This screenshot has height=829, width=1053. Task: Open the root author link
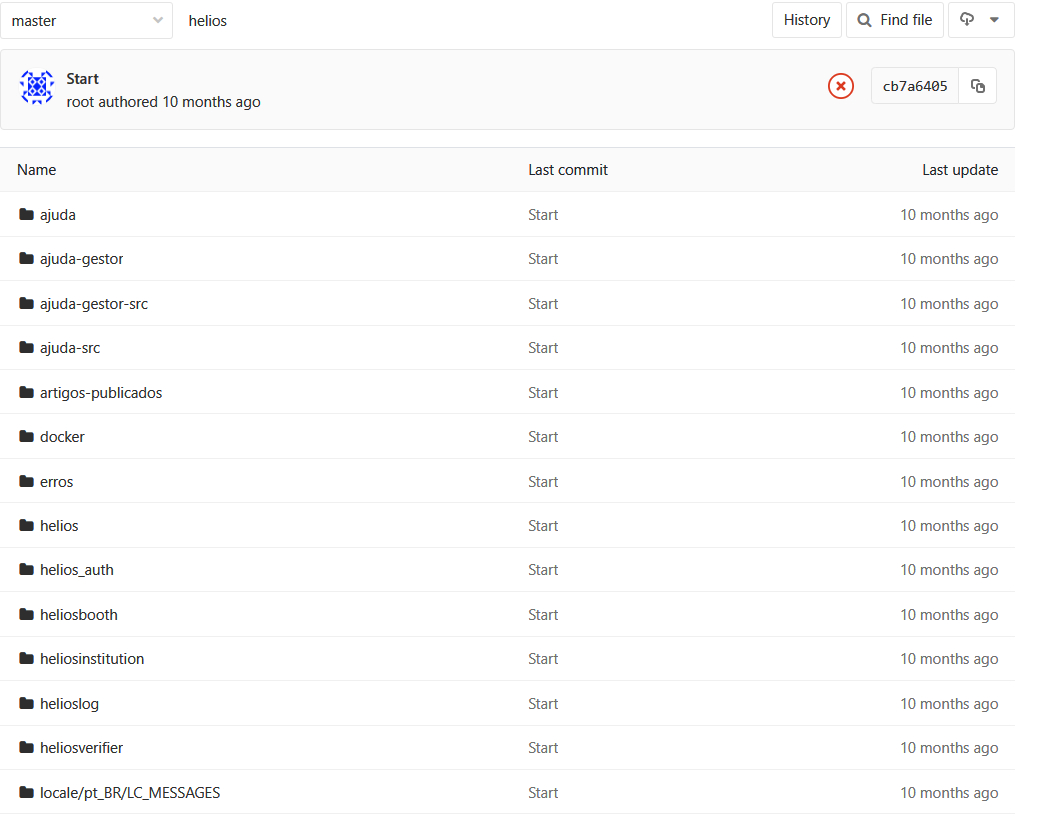(x=80, y=102)
